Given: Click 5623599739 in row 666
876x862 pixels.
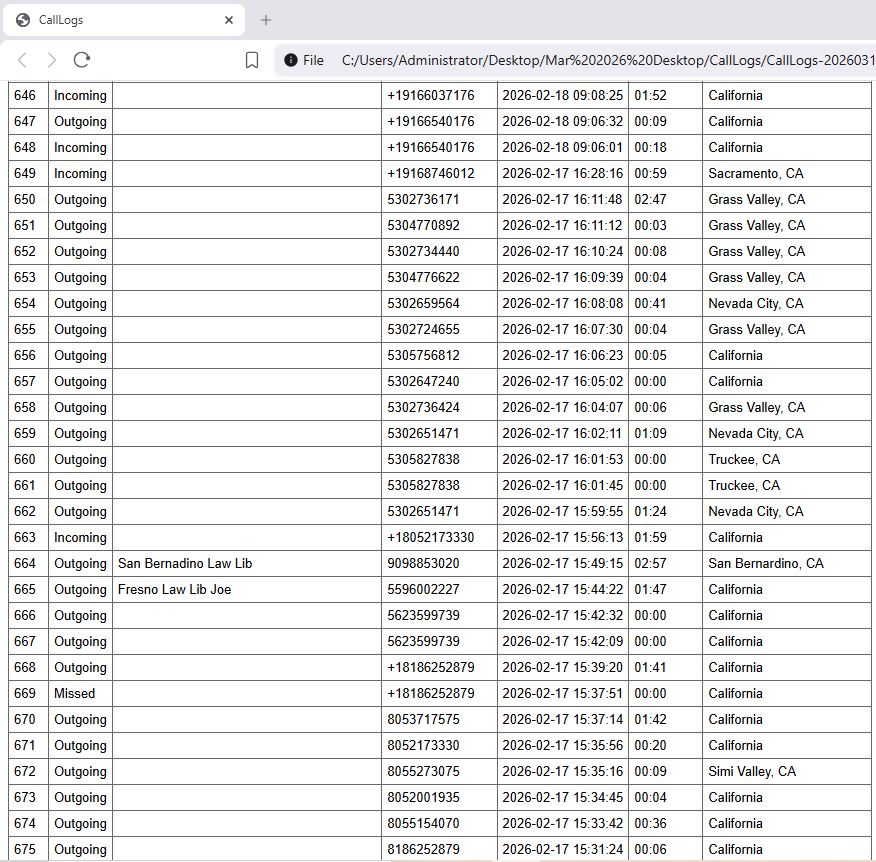Looking at the screenshot, I should [423, 616].
